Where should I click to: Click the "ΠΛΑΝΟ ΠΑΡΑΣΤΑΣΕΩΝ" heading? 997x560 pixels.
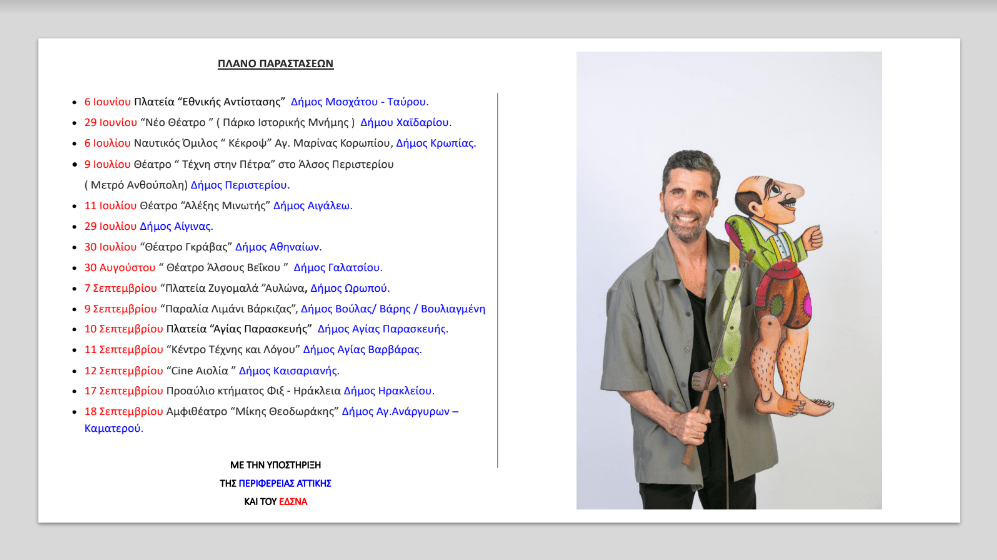coord(275,64)
